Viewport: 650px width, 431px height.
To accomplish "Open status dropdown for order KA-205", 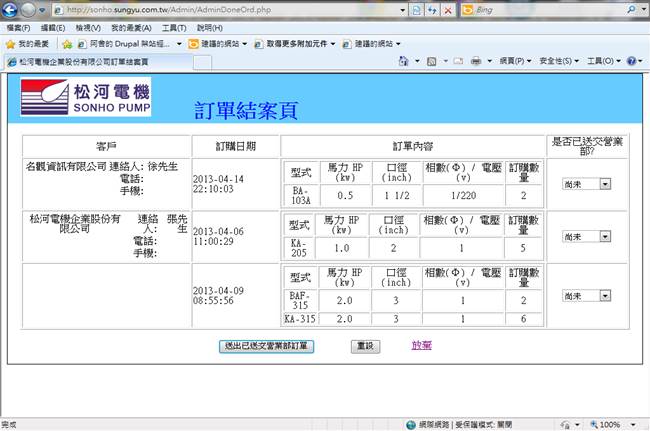I will coord(605,236).
